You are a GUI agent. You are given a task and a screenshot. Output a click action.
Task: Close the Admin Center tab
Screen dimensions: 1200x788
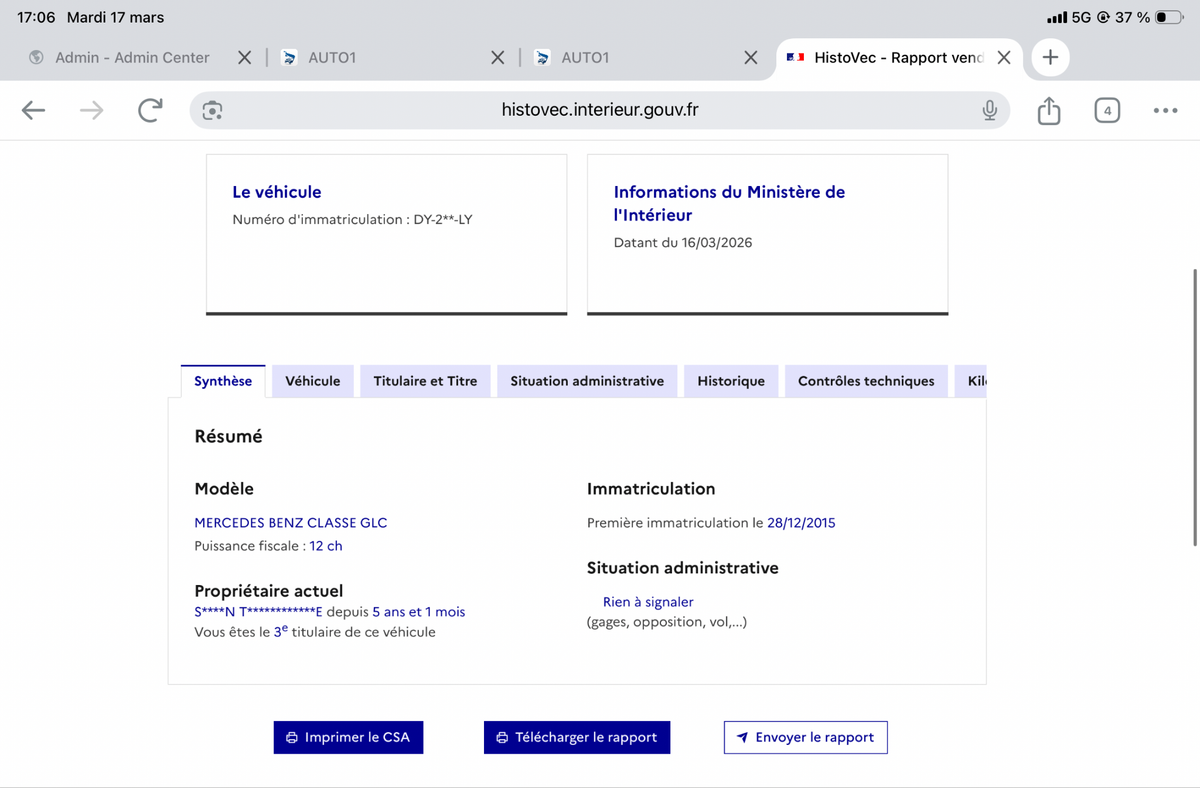[x=244, y=57]
